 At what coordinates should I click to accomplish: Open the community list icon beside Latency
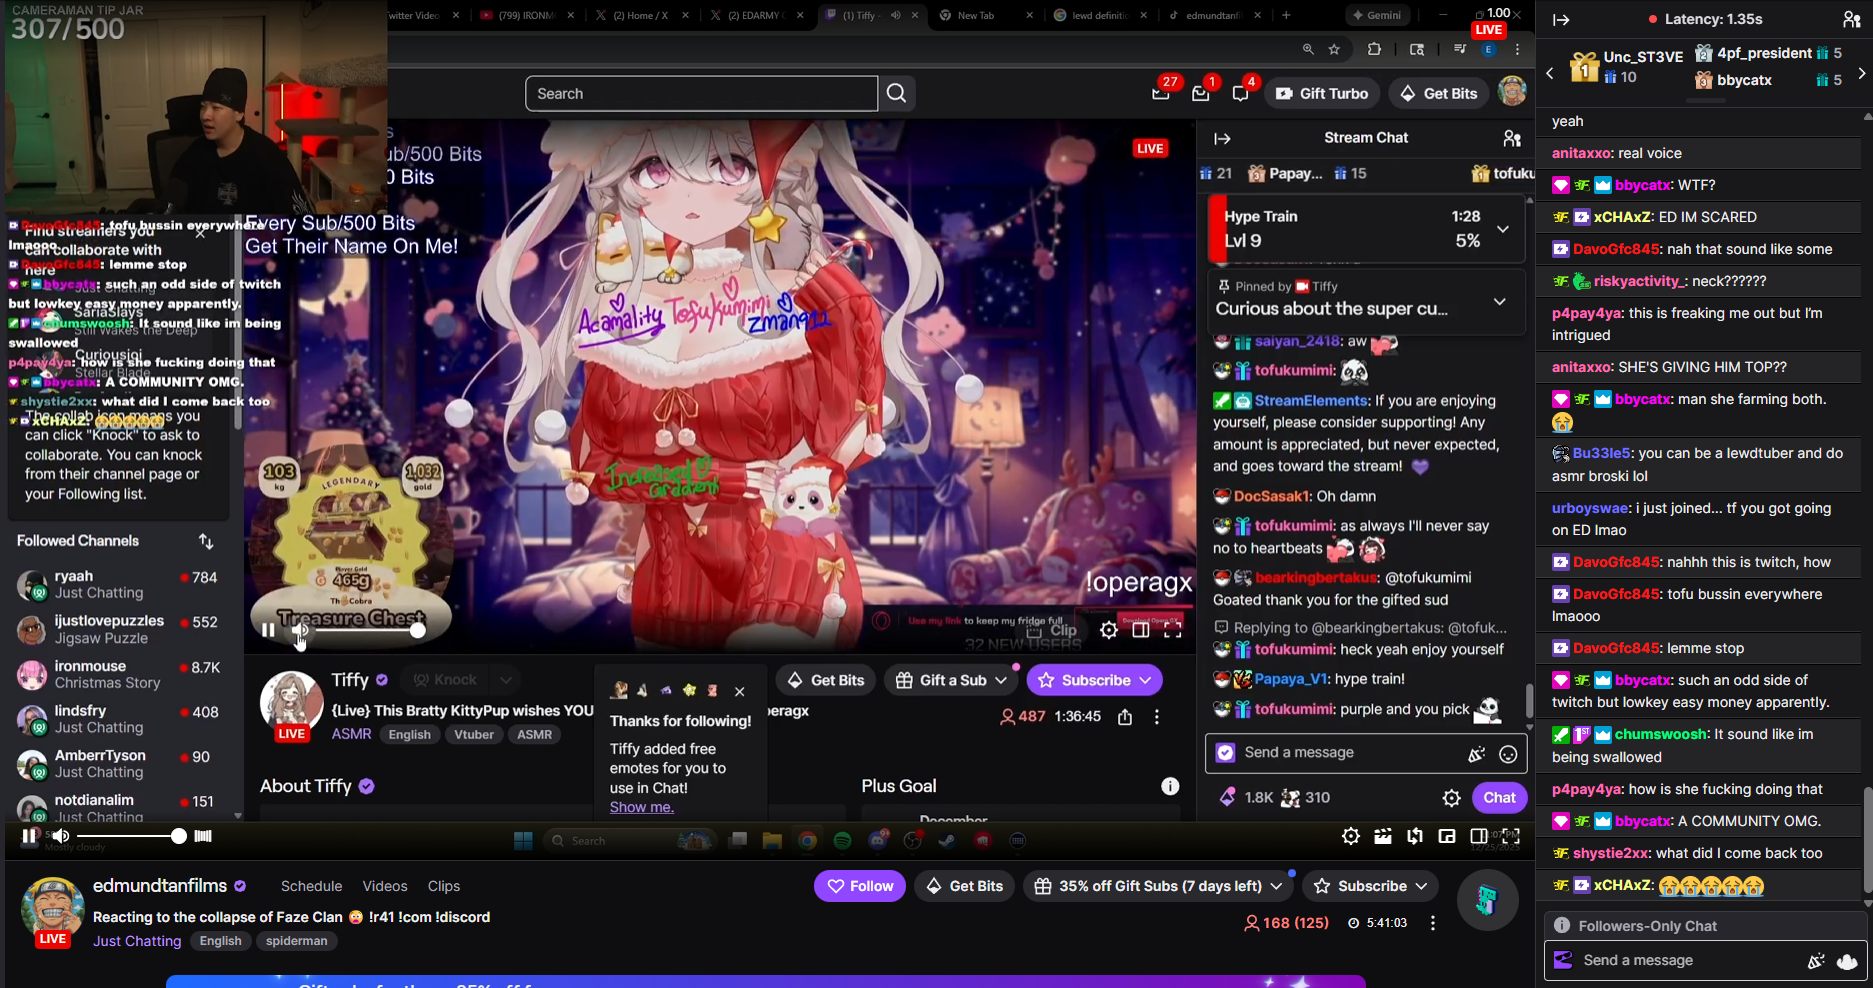tap(1851, 19)
